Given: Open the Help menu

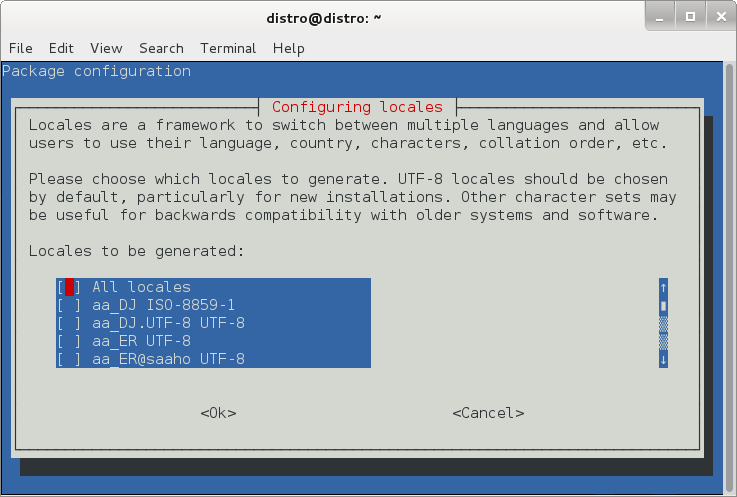Looking at the screenshot, I should click(x=289, y=48).
